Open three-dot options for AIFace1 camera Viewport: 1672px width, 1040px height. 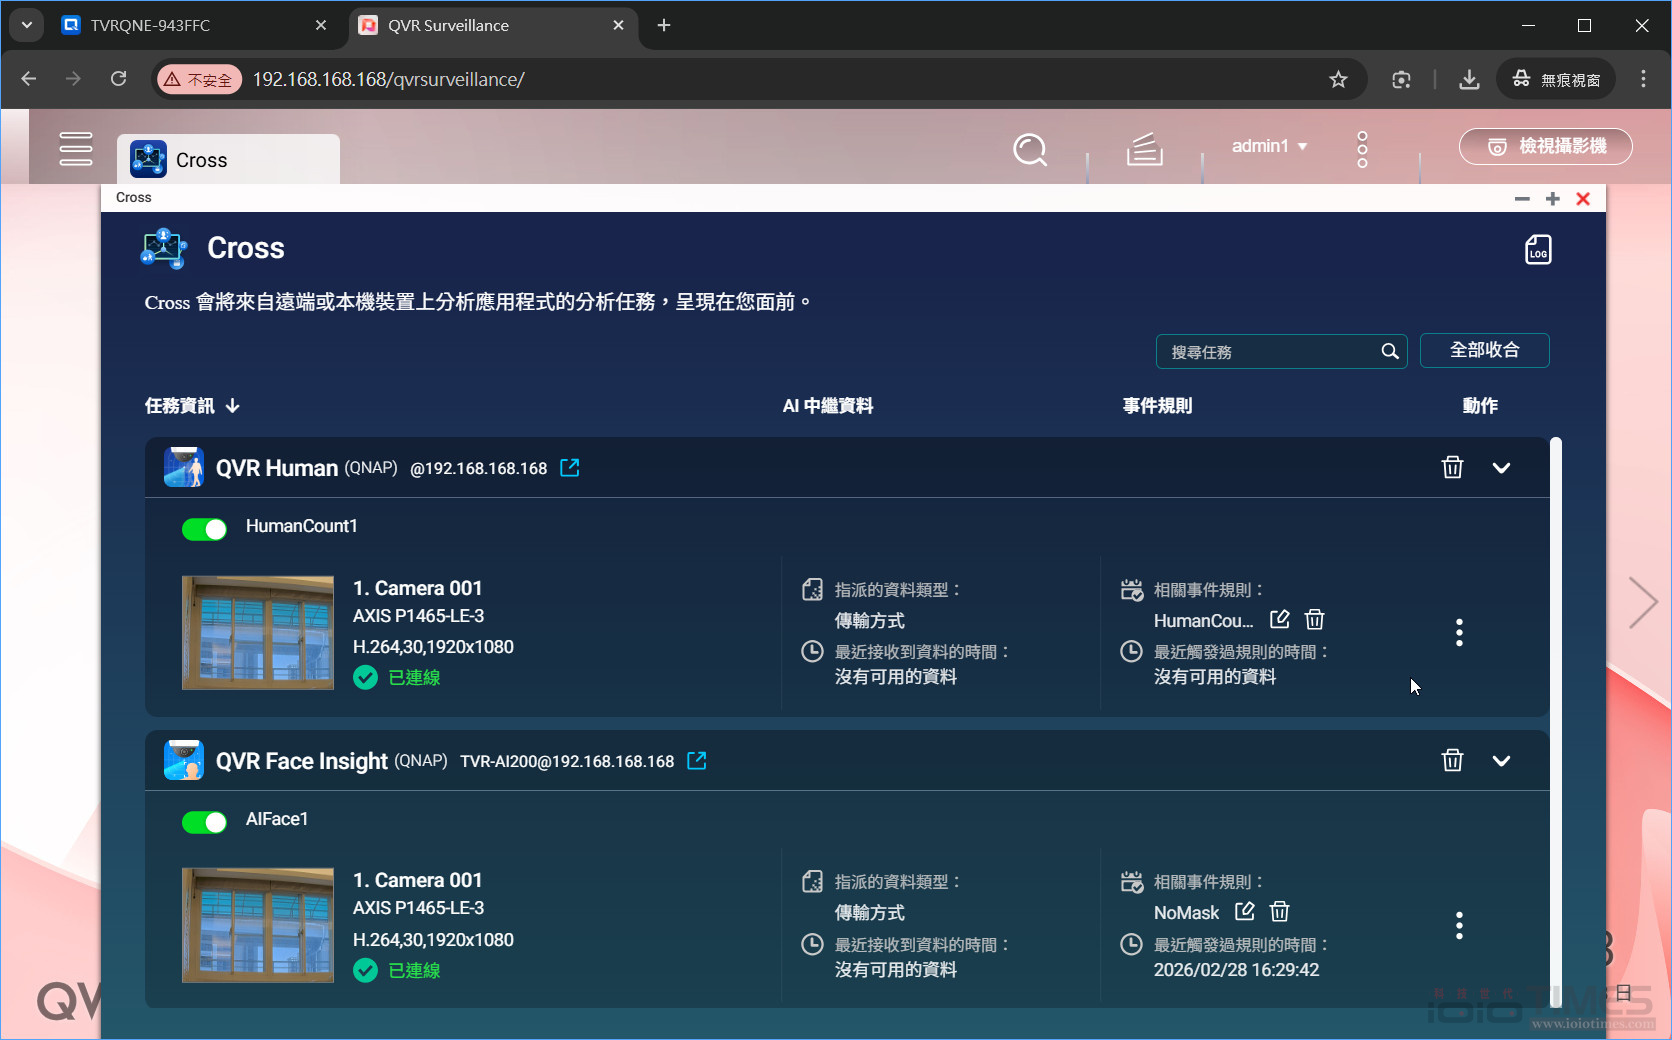click(x=1459, y=925)
